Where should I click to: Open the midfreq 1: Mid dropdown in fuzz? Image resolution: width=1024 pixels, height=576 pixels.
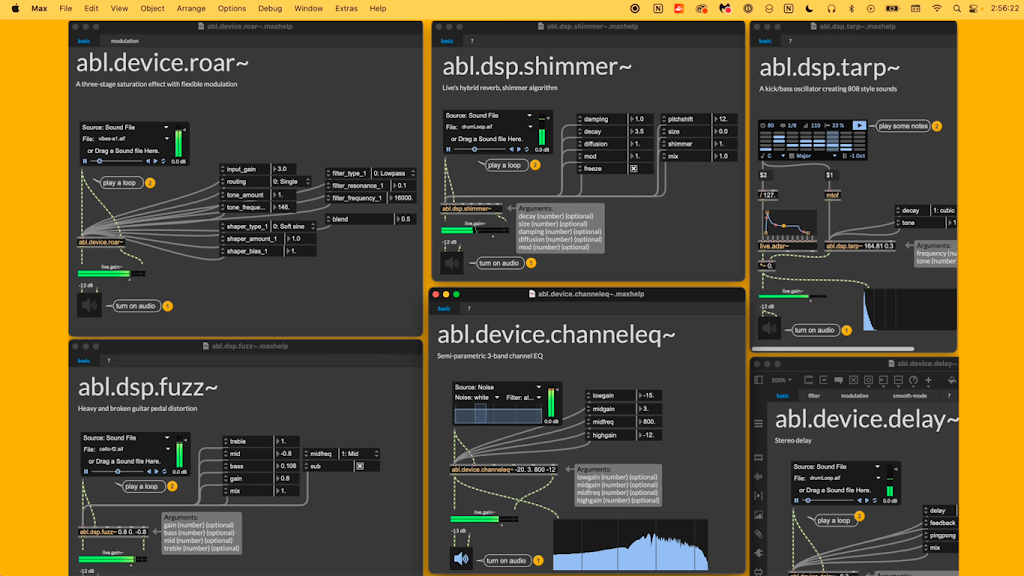[359, 453]
